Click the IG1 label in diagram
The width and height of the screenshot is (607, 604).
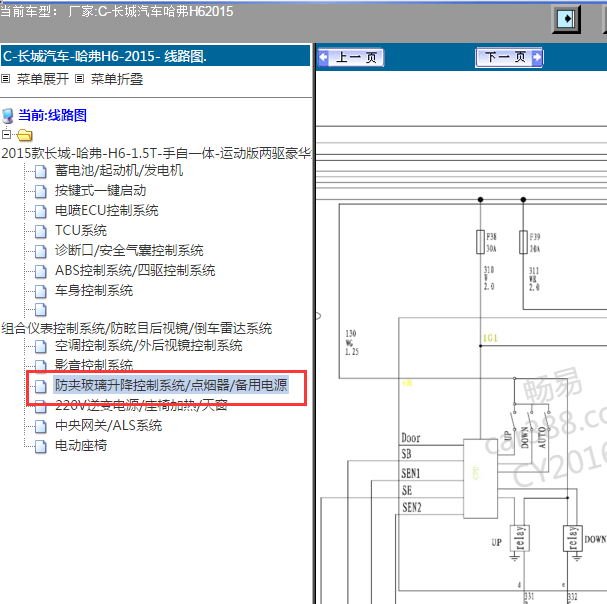pyautogui.click(x=490, y=338)
